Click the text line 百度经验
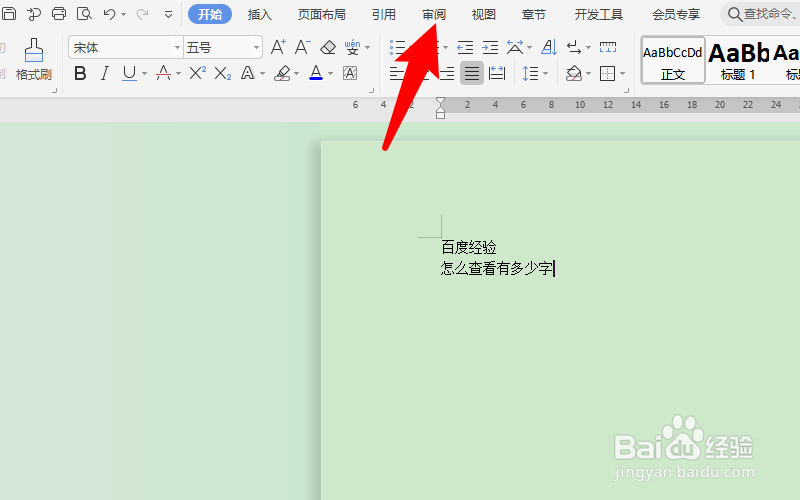Screen dimensions: 800x500 pyautogui.click(x=469, y=247)
